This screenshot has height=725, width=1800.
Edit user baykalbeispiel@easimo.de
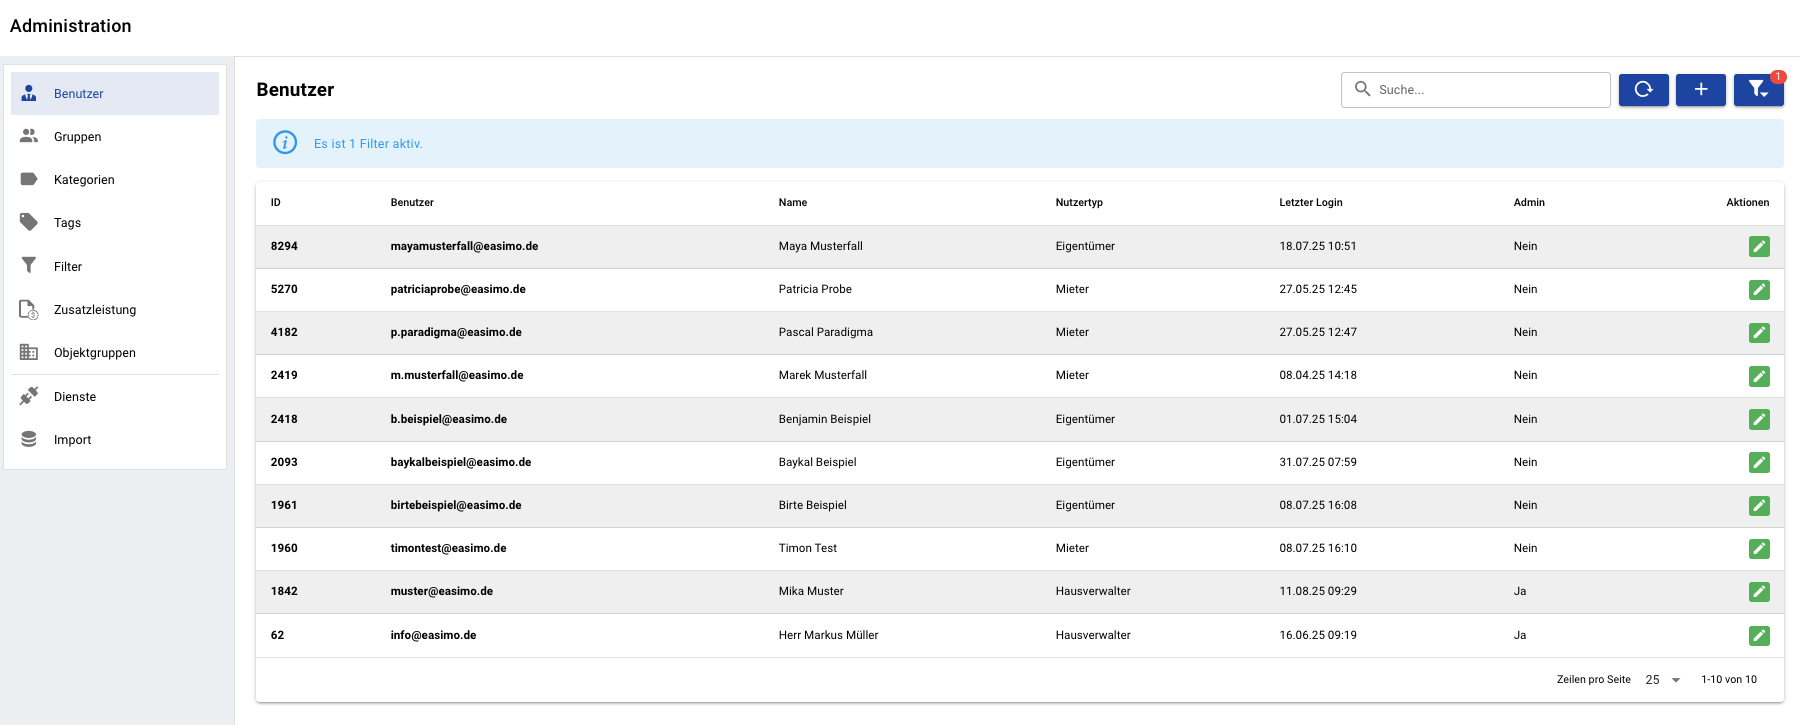click(1759, 462)
